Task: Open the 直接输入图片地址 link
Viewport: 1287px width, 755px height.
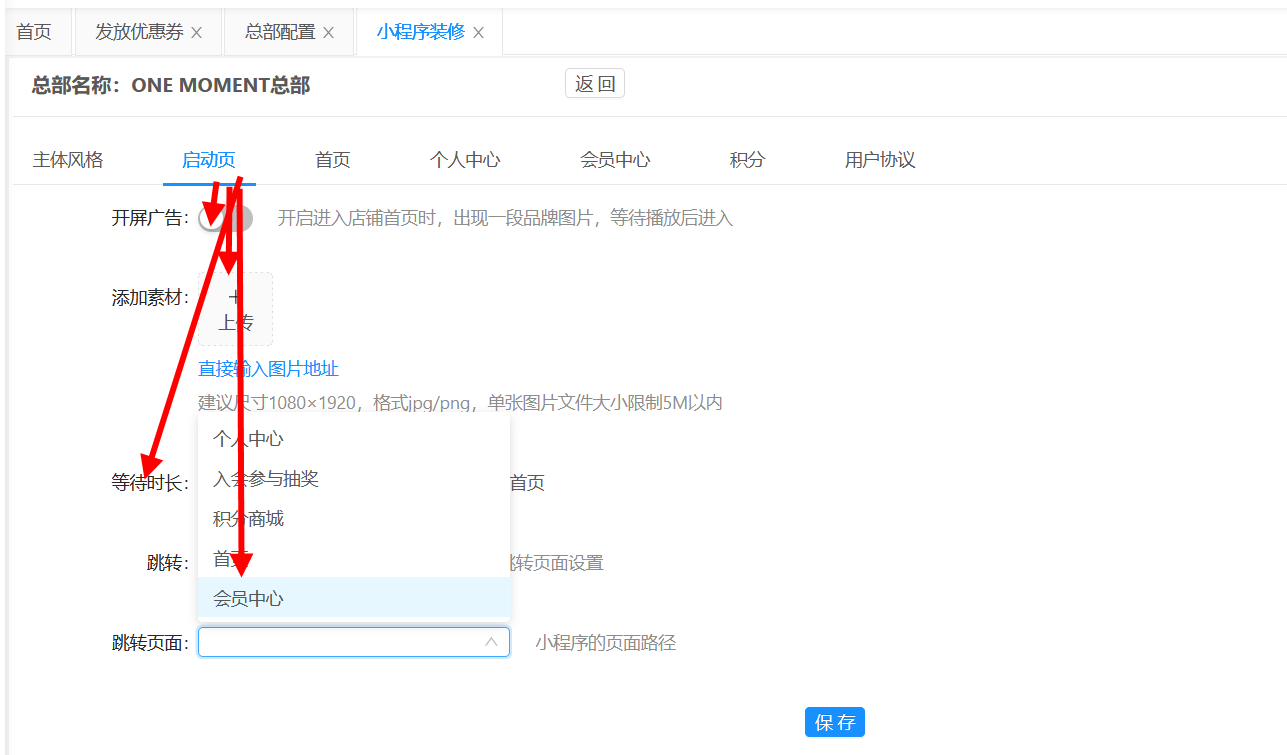Action: point(269,369)
